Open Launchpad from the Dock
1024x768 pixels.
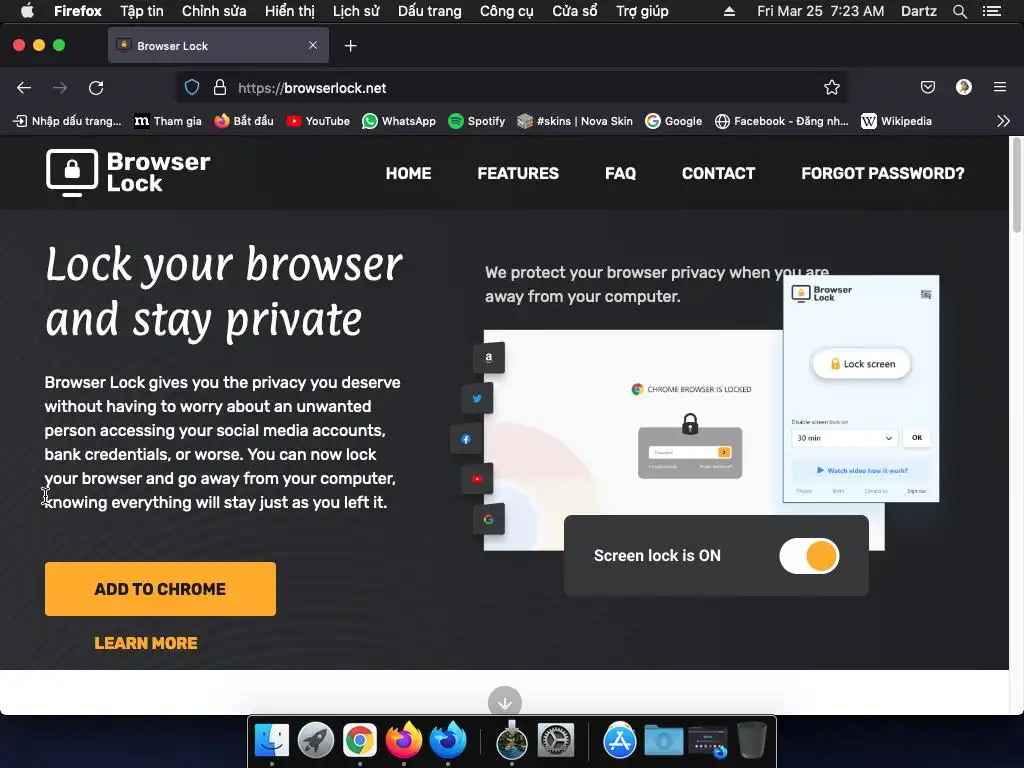point(315,740)
